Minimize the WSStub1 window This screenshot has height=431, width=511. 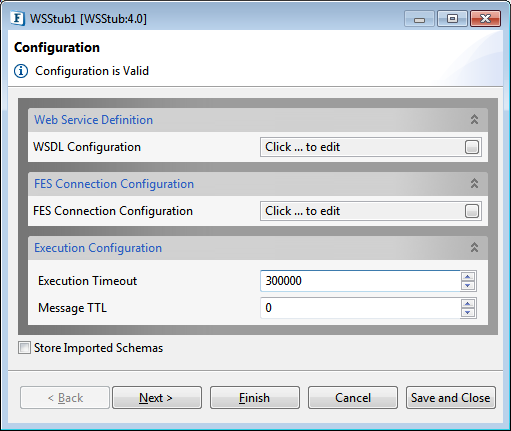[x=420, y=19]
